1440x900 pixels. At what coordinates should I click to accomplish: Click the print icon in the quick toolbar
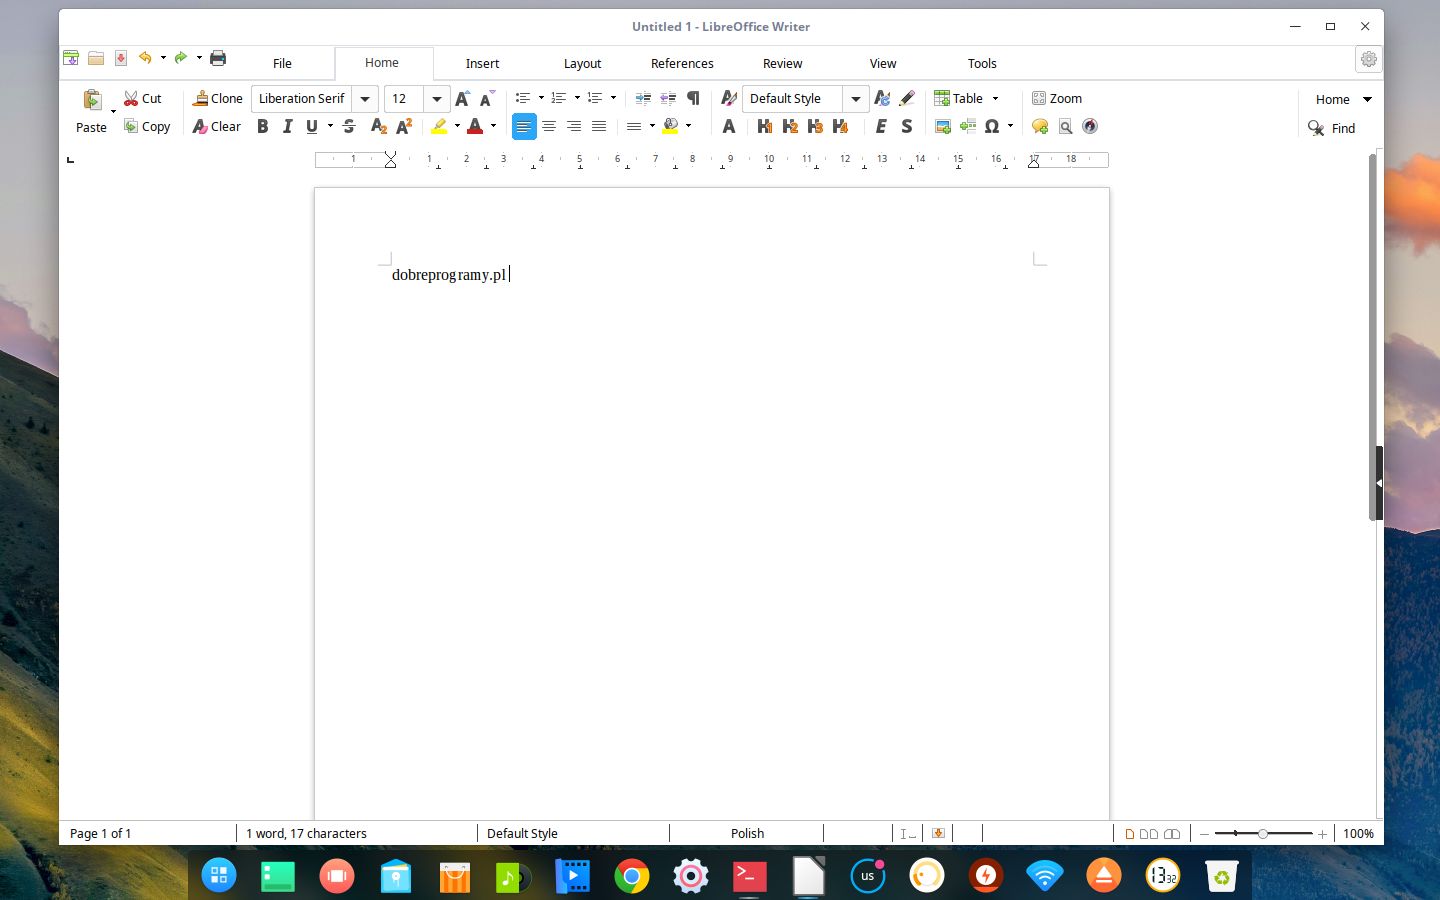tap(218, 58)
